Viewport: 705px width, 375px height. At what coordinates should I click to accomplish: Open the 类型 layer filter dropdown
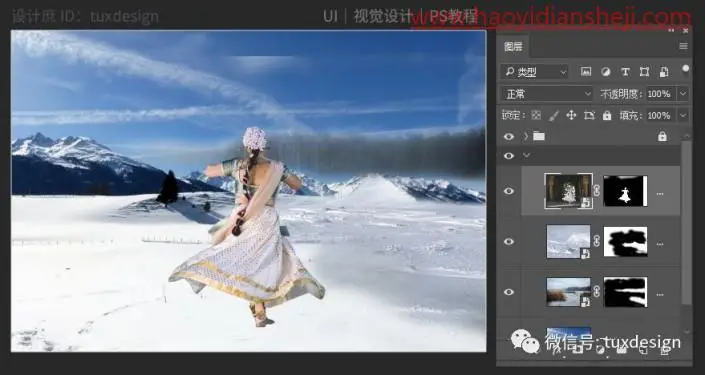click(535, 72)
